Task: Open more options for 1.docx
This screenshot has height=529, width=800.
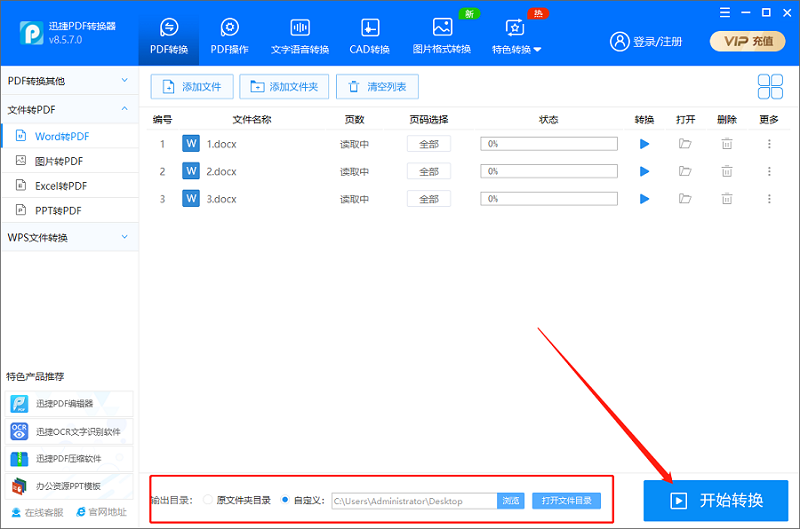Action: [769, 144]
